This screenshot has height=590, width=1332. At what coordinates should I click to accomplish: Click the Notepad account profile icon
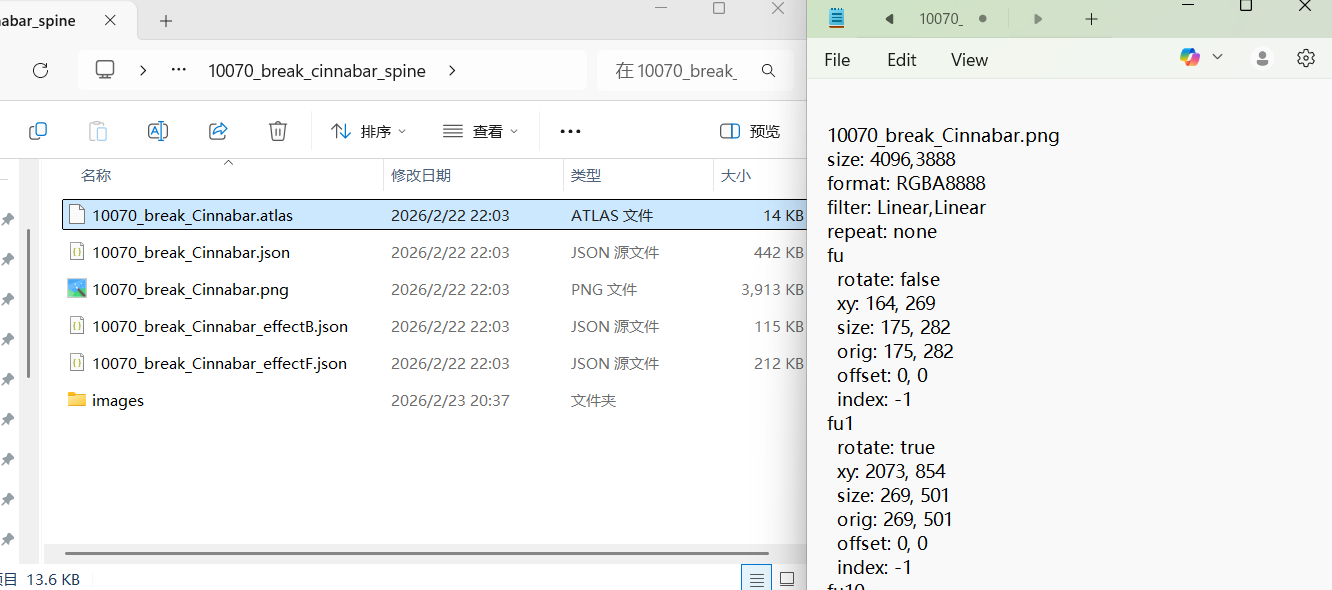[x=1262, y=59]
